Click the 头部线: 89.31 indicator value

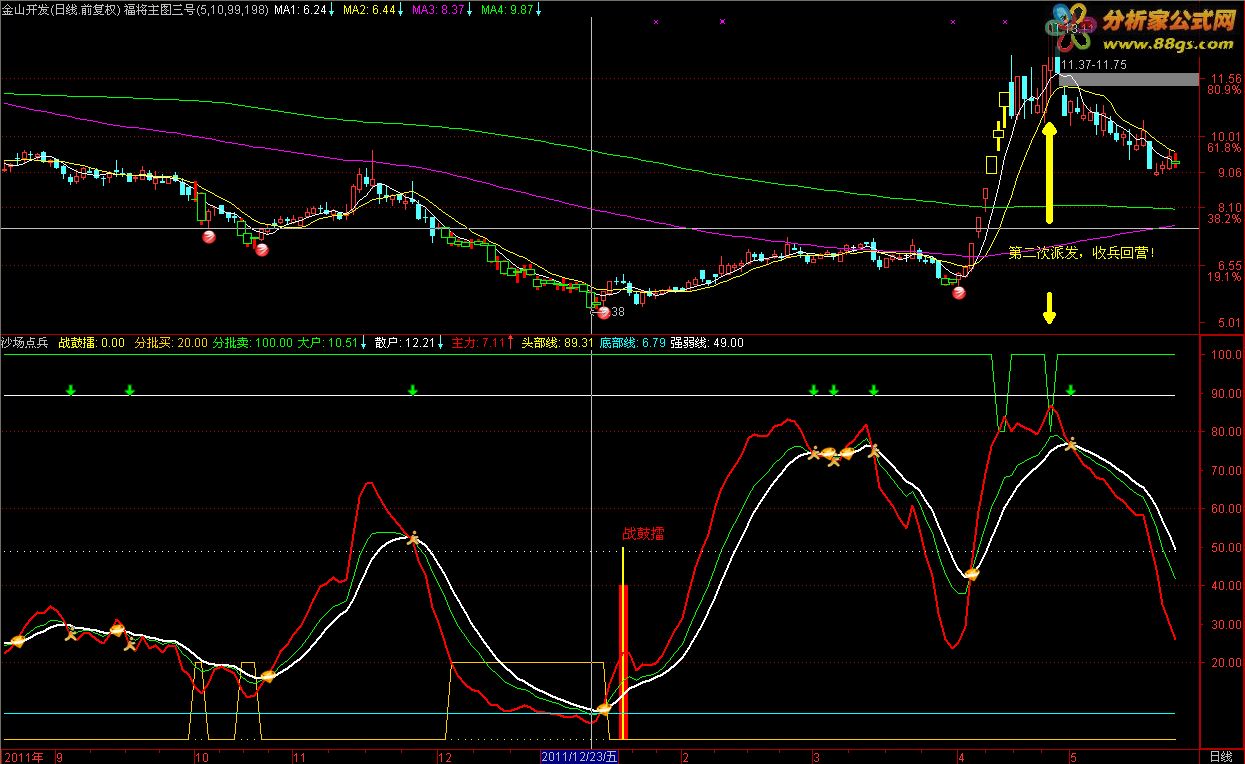point(556,343)
